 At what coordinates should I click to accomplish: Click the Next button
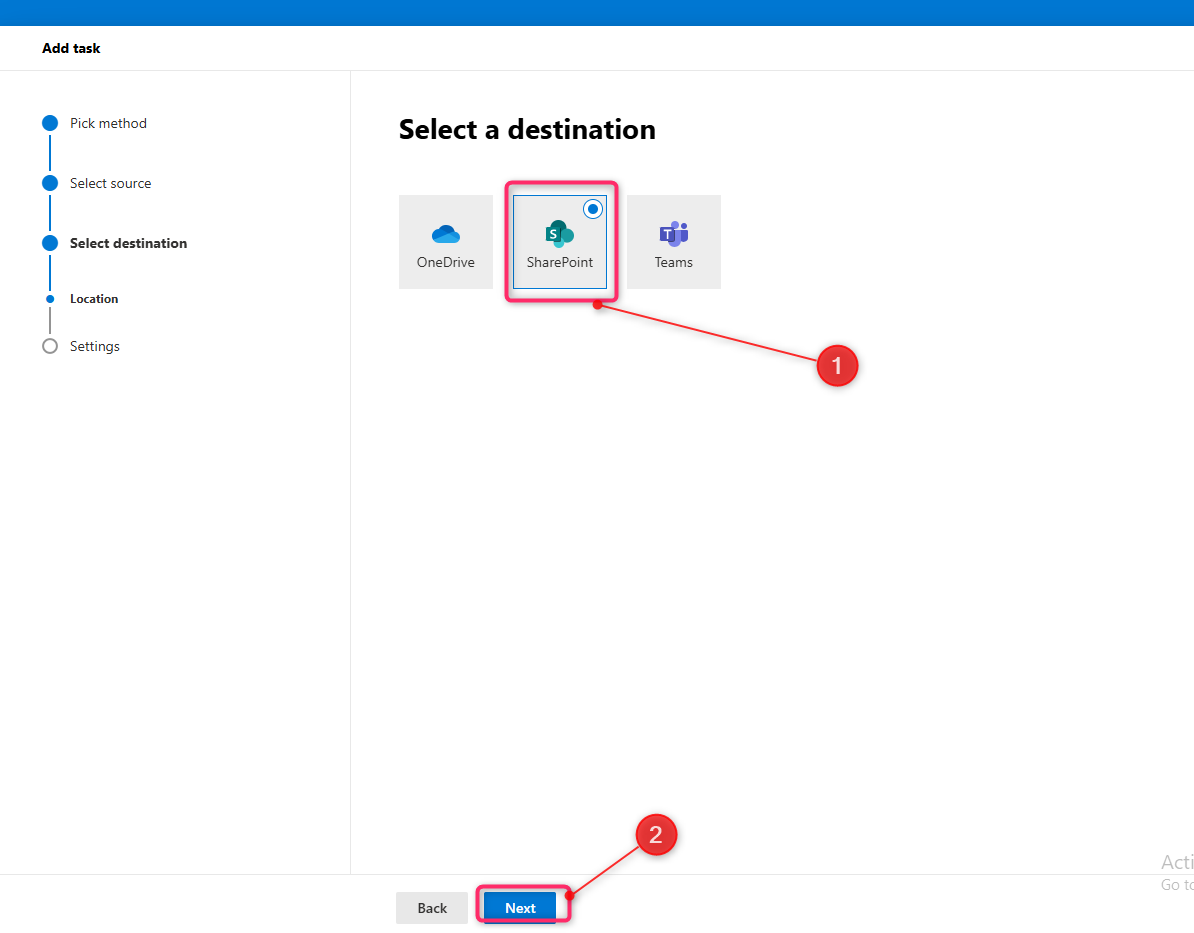520,907
